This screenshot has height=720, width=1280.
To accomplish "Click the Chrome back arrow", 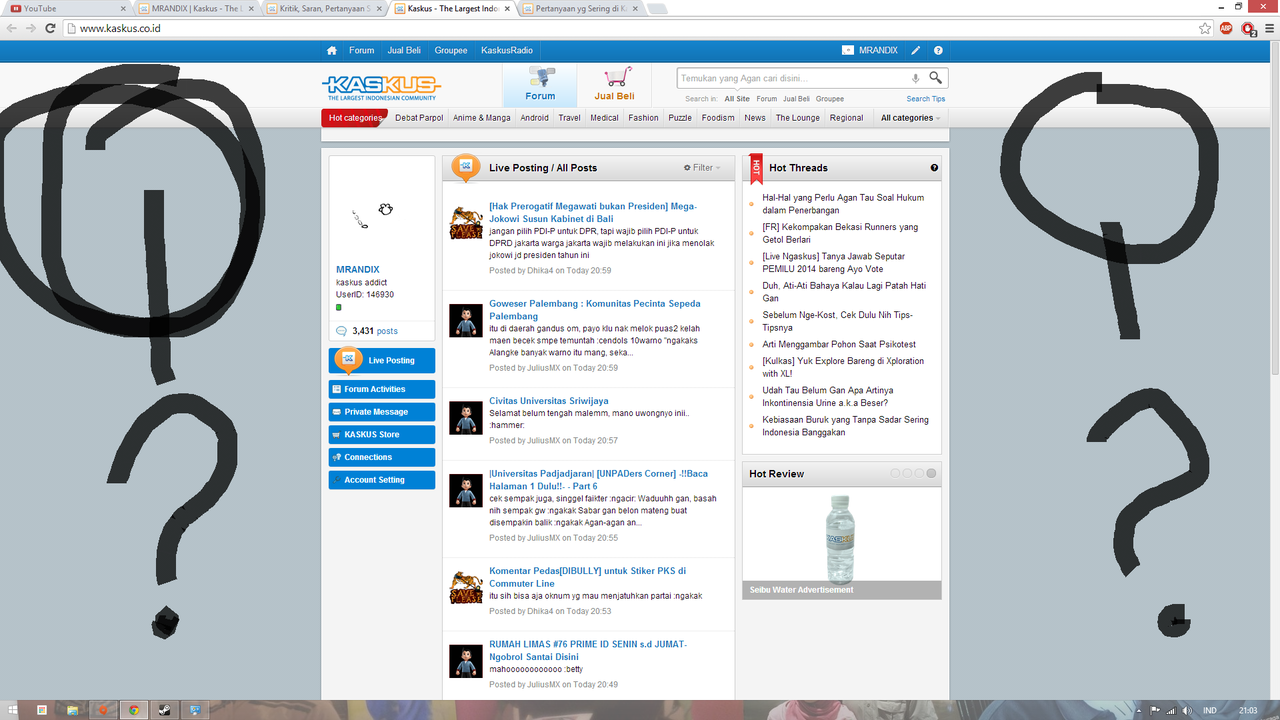I will click(x=12, y=28).
